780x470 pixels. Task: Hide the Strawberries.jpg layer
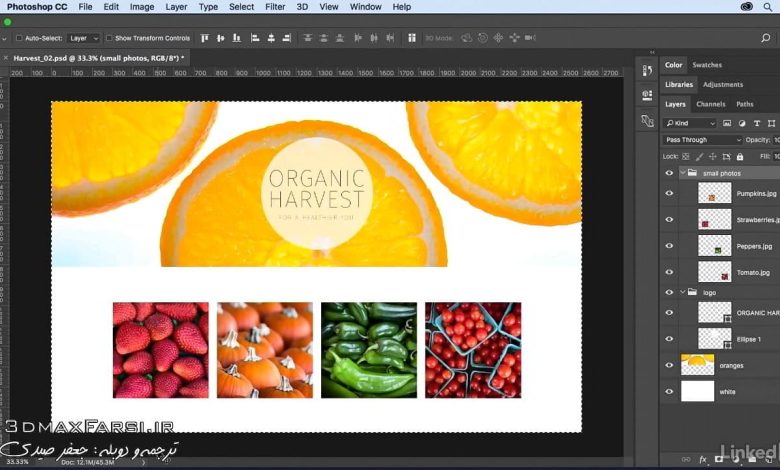(x=669, y=219)
